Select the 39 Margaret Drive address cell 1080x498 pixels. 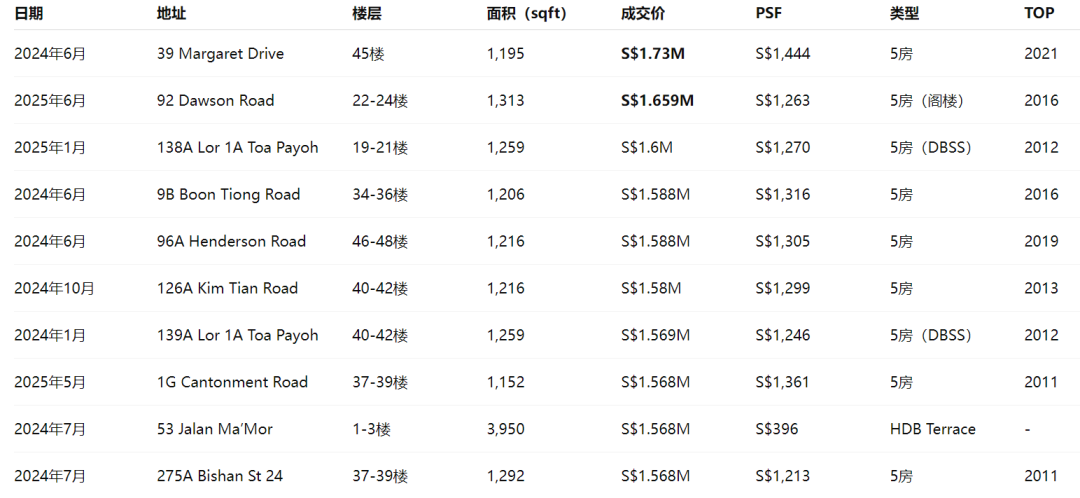pos(220,54)
